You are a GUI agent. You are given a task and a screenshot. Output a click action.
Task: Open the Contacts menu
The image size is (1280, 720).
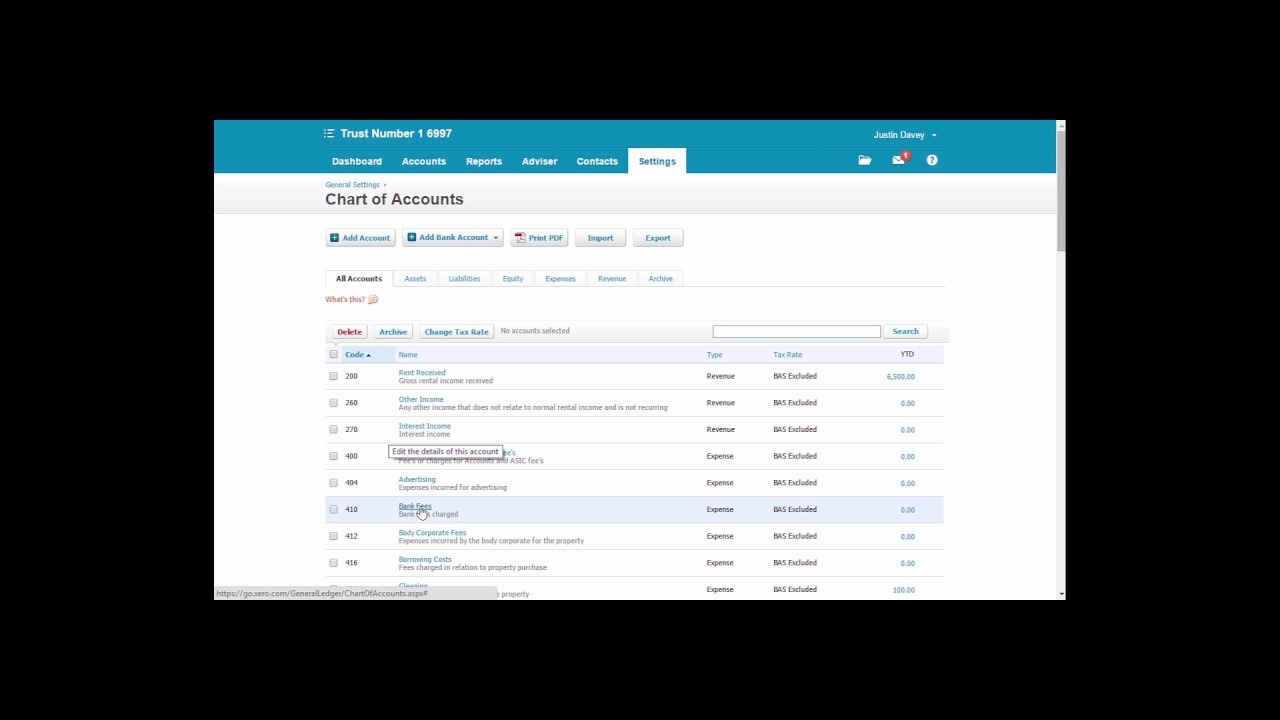coord(597,161)
